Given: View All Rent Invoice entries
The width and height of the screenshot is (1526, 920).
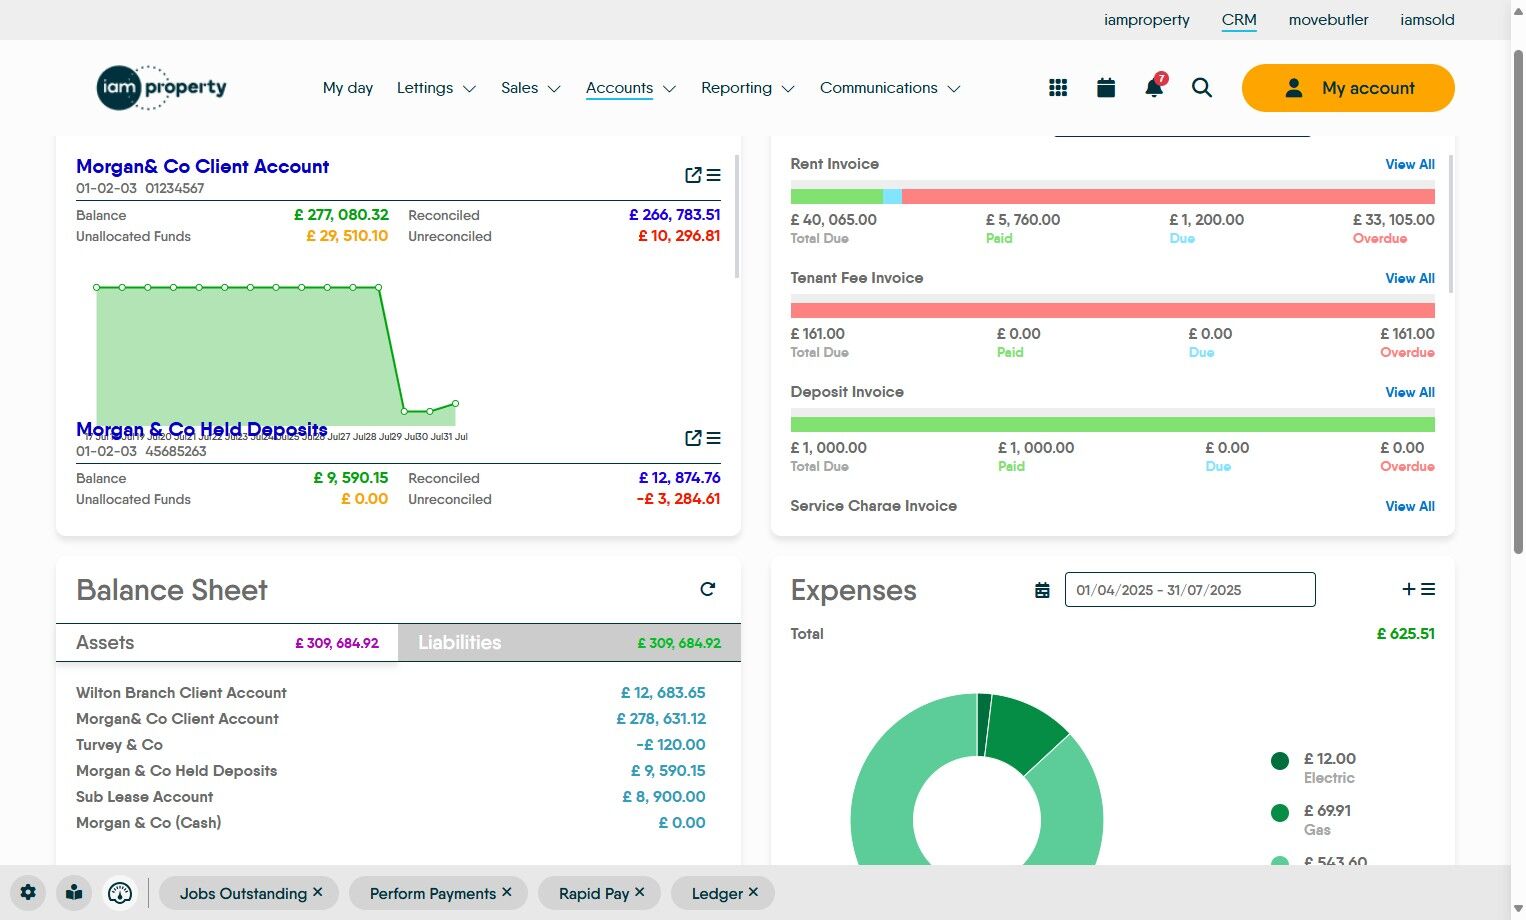Looking at the screenshot, I should click(x=1410, y=164).
